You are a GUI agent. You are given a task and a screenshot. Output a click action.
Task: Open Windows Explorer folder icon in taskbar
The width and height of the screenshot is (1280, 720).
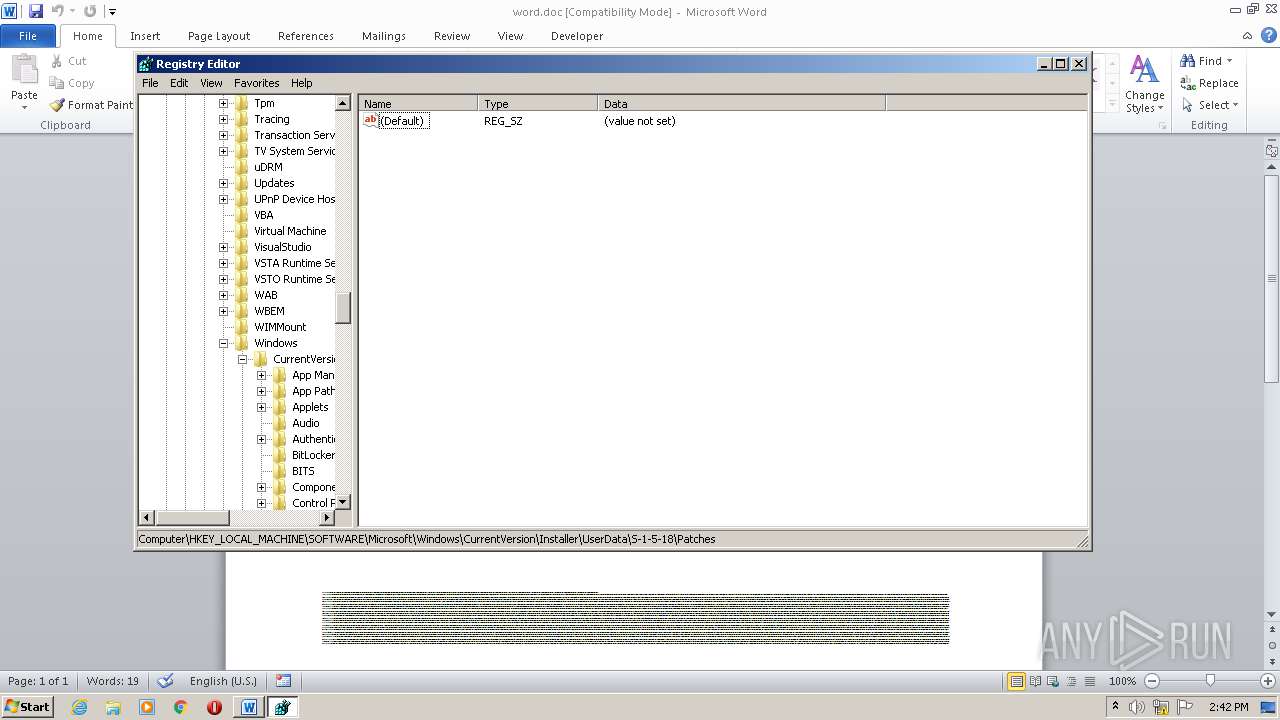[113, 707]
